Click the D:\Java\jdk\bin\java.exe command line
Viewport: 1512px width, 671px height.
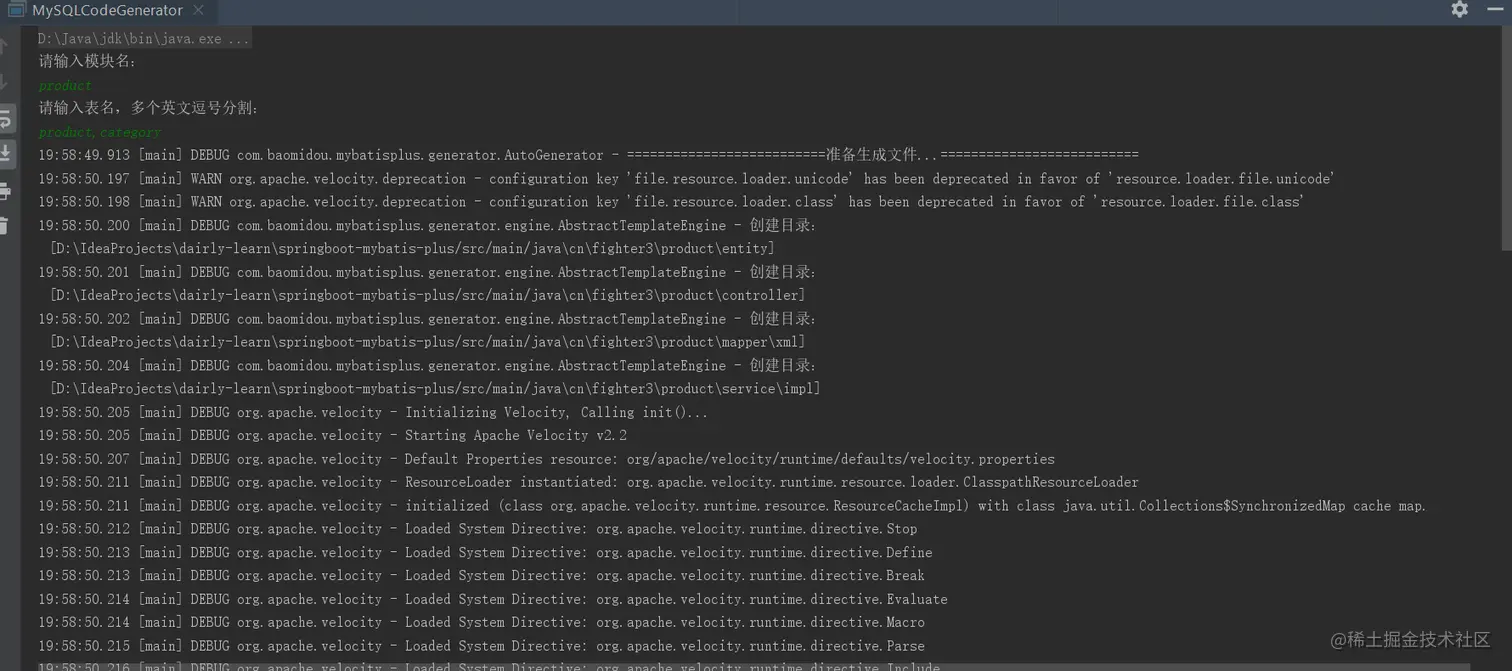(145, 39)
